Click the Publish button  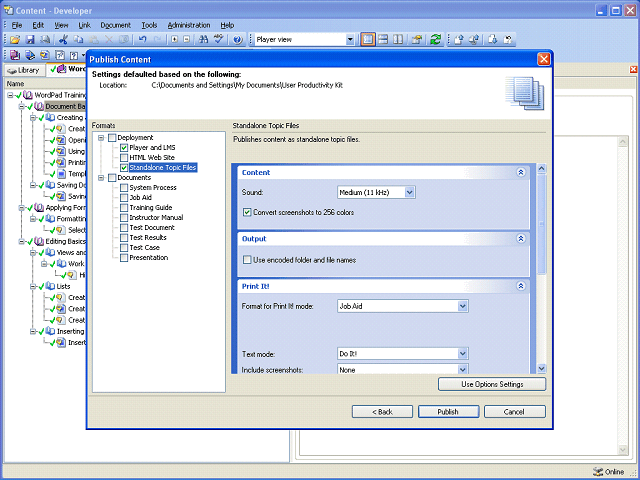[448, 412]
